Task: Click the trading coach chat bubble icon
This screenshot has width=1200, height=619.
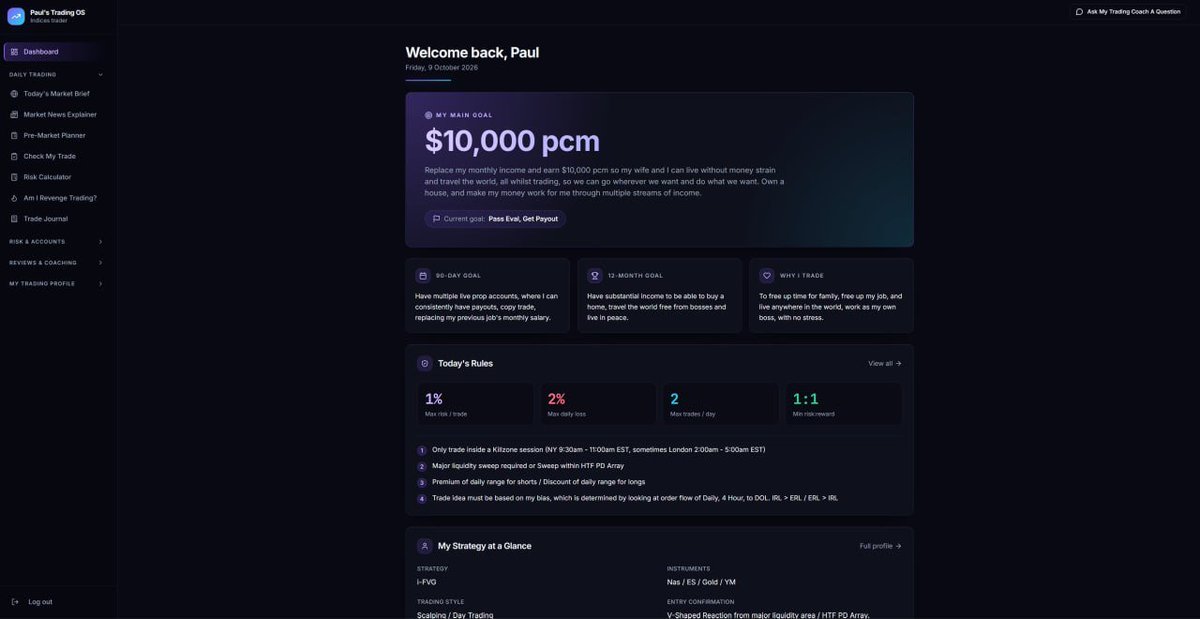Action: 1079,12
